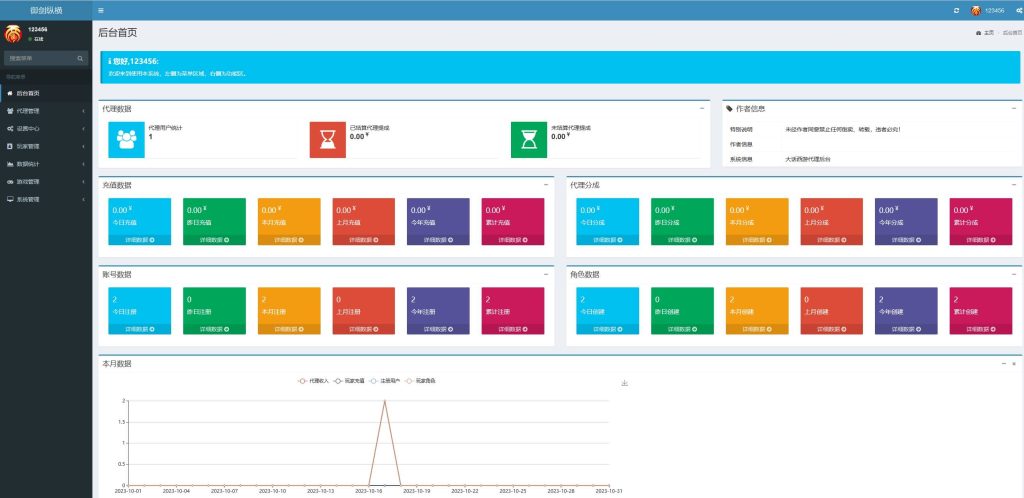Toggle 注册用户 series in chart legend
The image size is (1024, 498).
pos(388,381)
